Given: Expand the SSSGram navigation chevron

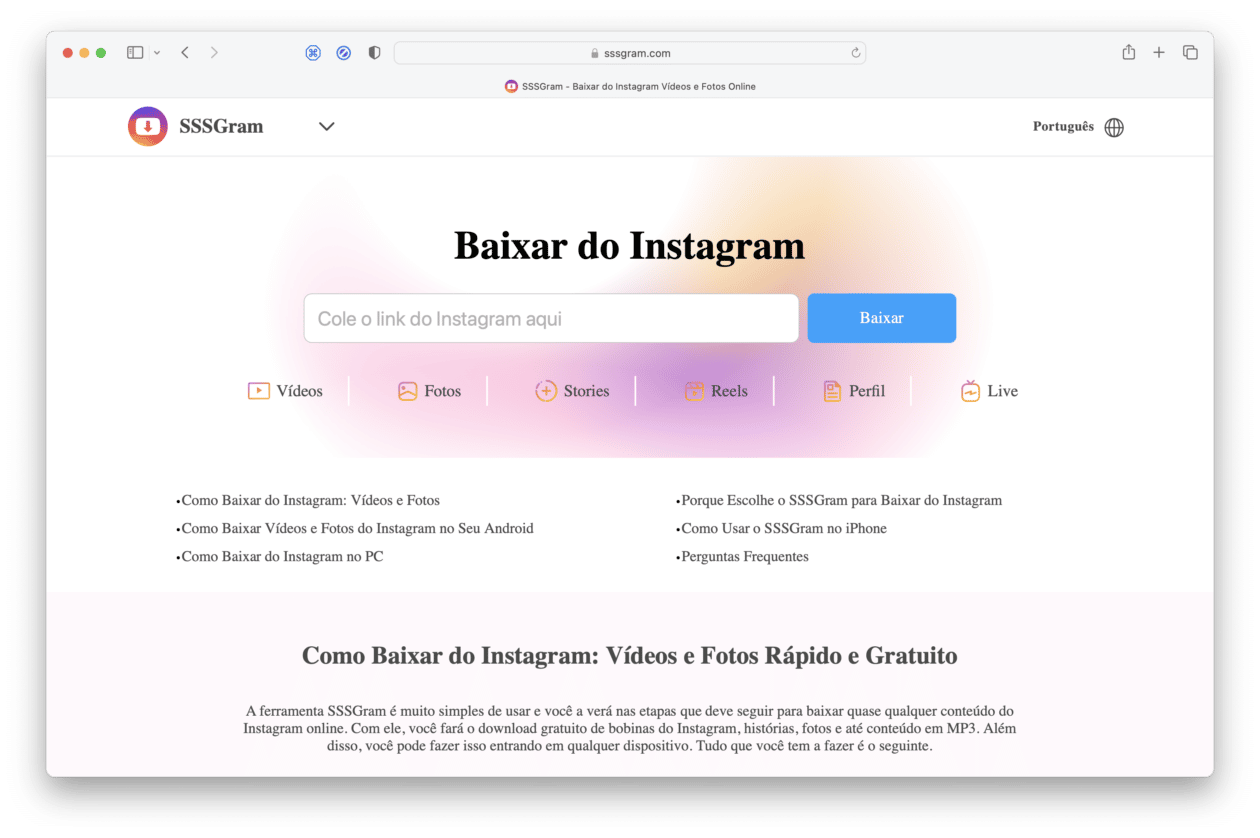Looking at the screenshot, I should (325, 127).
